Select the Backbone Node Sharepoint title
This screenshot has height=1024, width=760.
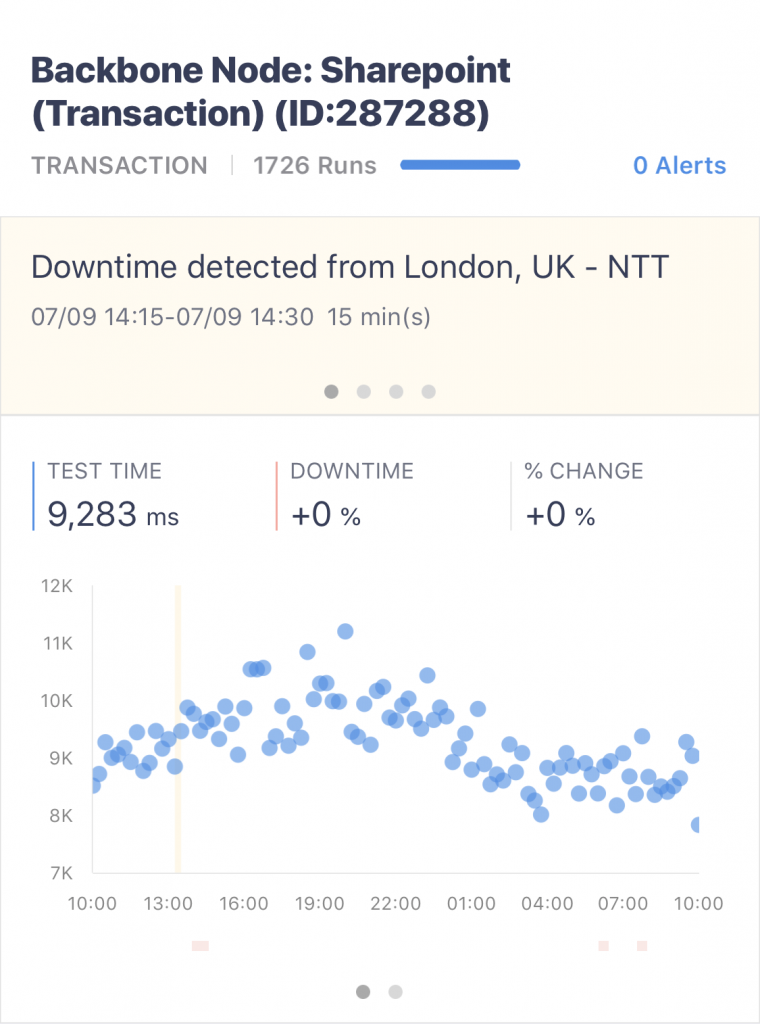271,92
